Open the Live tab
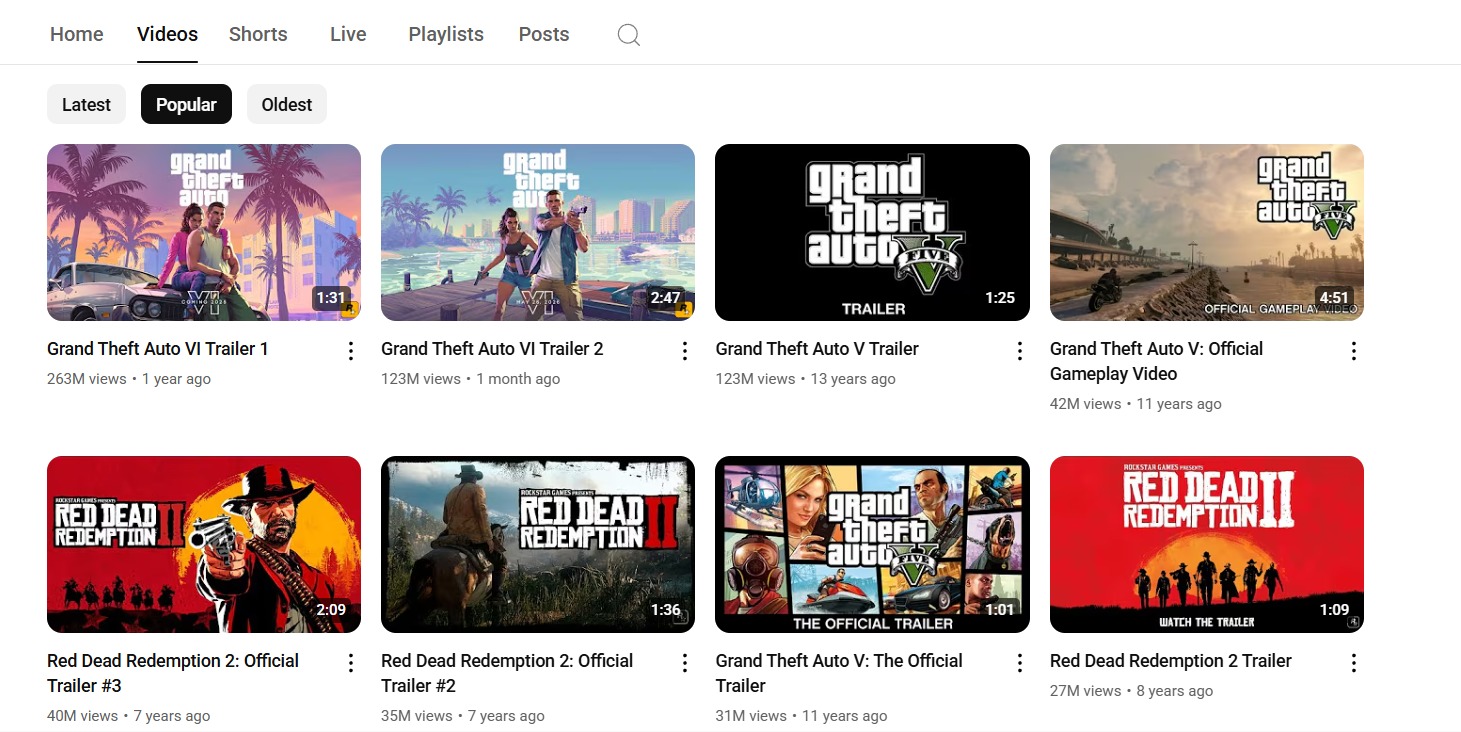The image size is (1461, 732). (x=348, y=34)
